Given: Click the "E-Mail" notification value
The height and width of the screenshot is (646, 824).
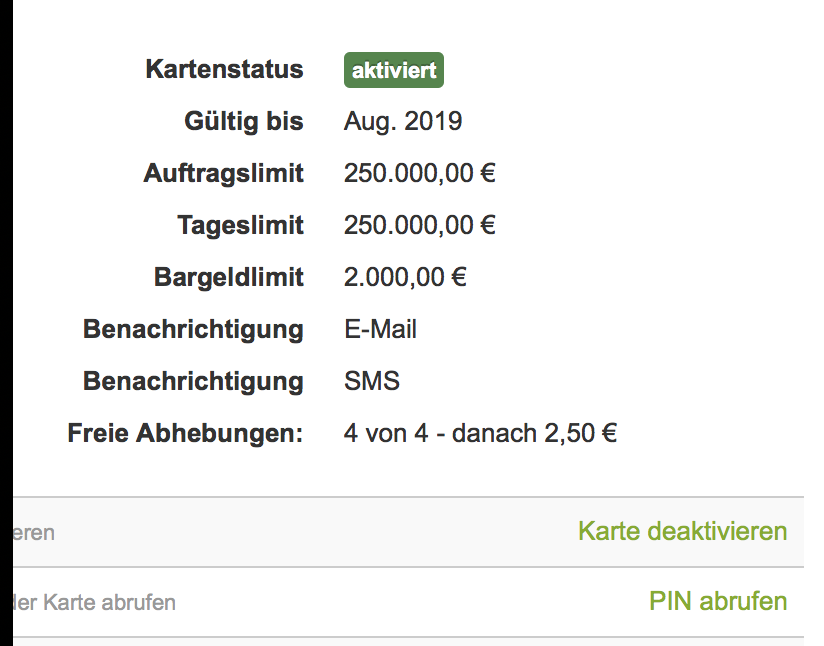Looking at the screenshot, I should 380,329.
